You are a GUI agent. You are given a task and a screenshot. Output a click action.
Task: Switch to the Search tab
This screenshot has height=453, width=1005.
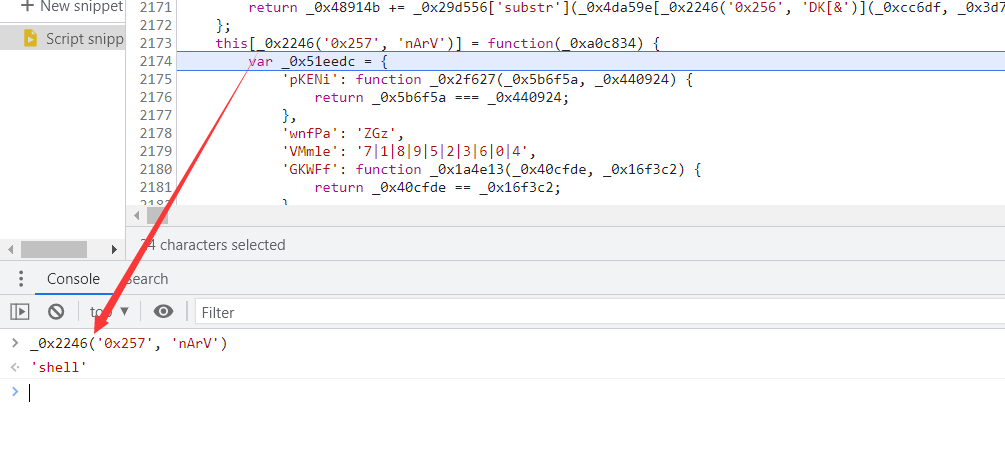(146, 279)
